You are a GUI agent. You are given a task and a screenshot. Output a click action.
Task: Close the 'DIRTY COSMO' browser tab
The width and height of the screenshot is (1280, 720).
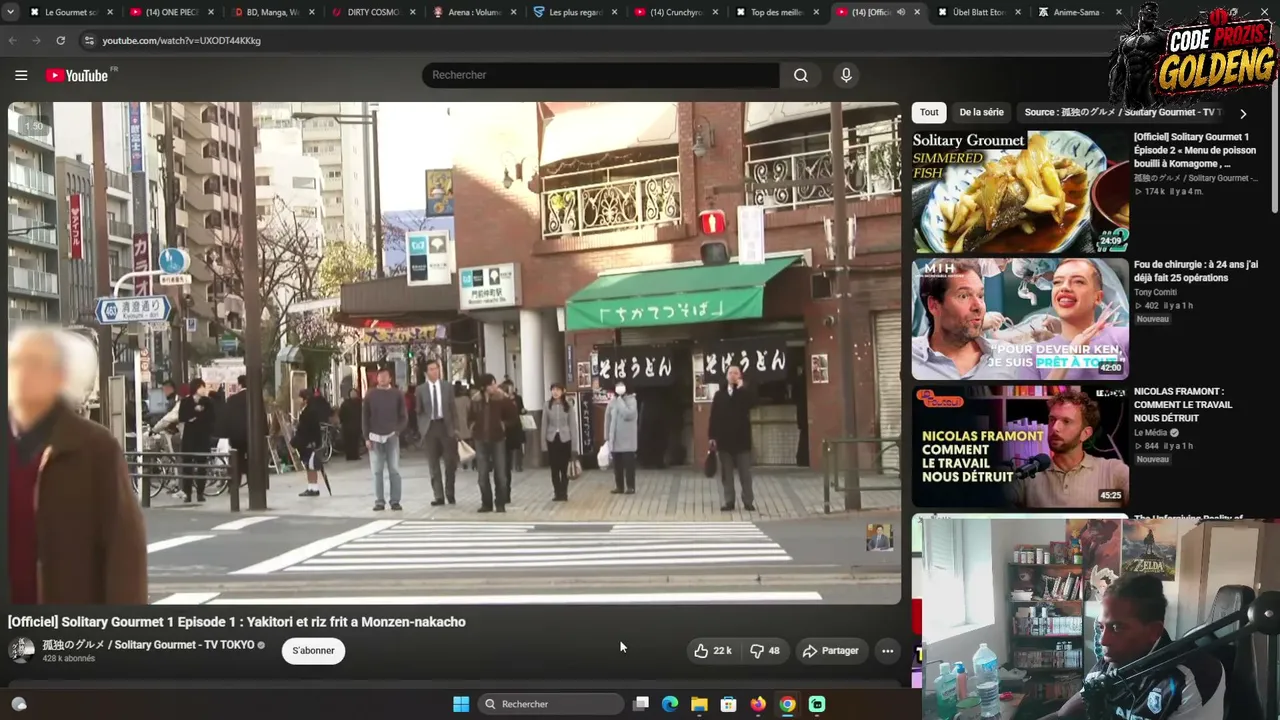[x=413, y=12]
